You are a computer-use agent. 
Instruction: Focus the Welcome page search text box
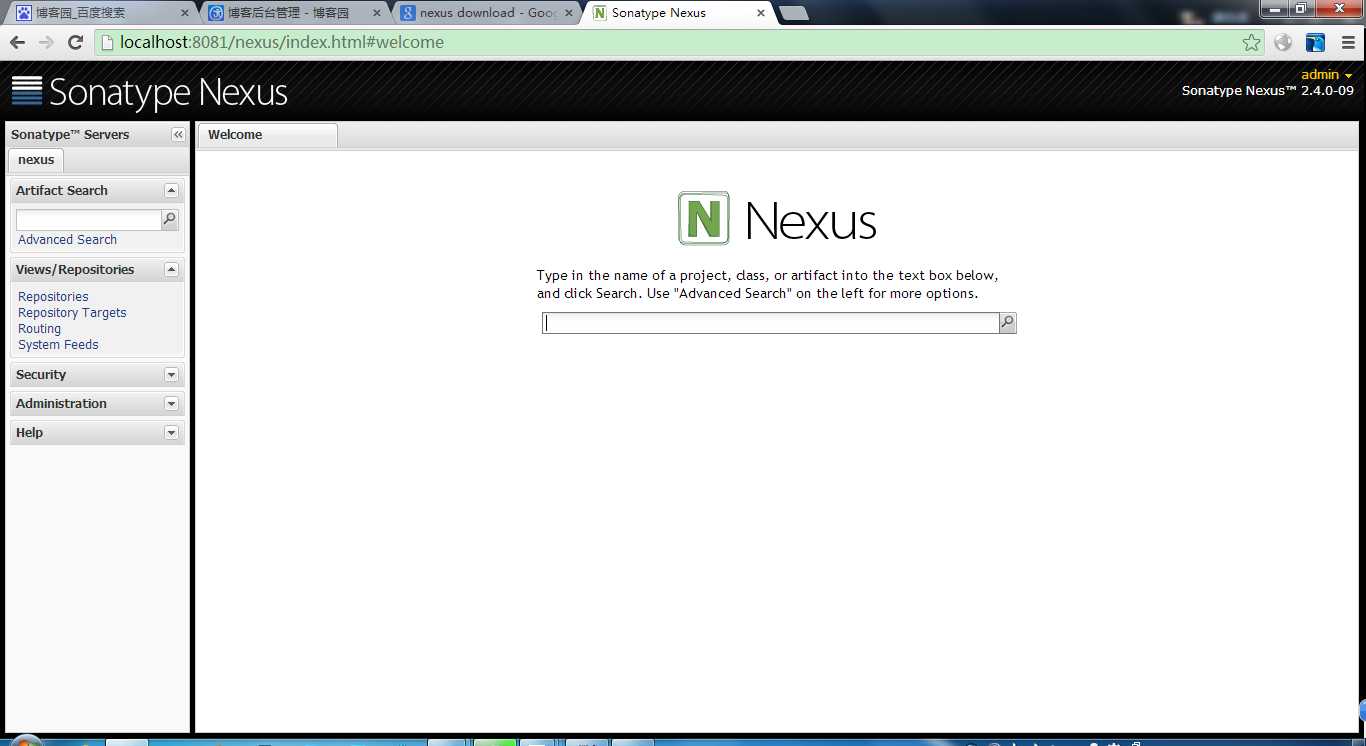(x=770, y=323)
